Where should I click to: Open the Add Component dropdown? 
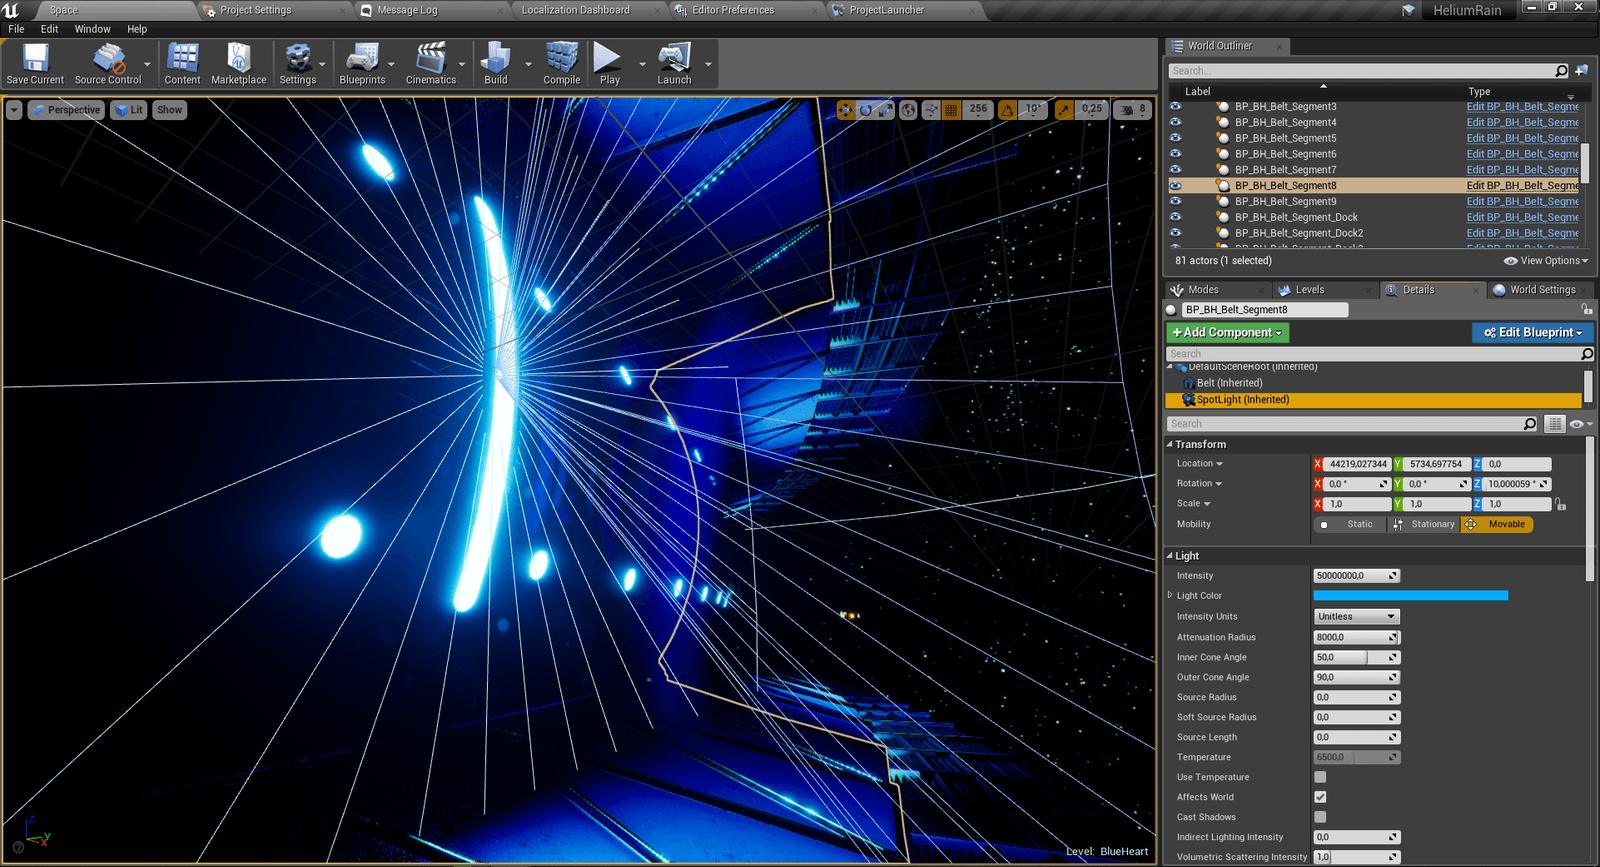pyautogui.click(x=1227, y=333)
